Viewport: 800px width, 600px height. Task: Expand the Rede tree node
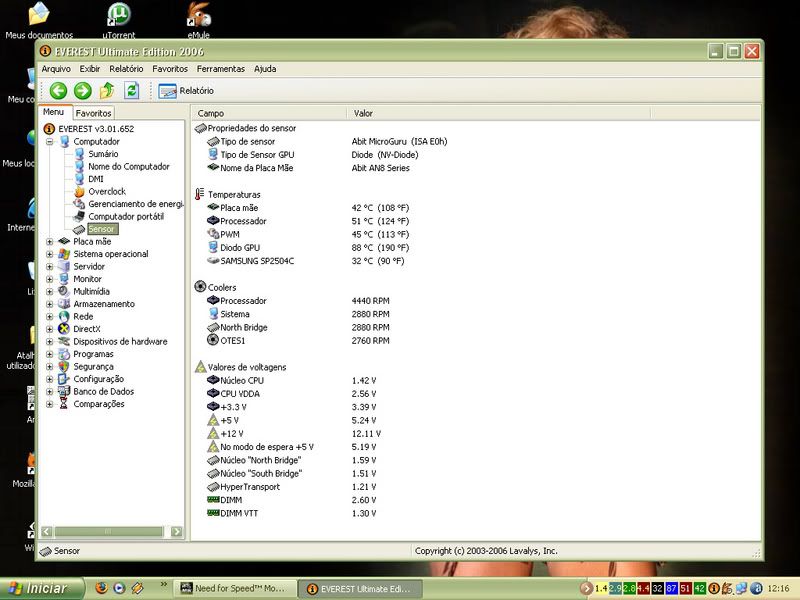click(x=49, y=316)
